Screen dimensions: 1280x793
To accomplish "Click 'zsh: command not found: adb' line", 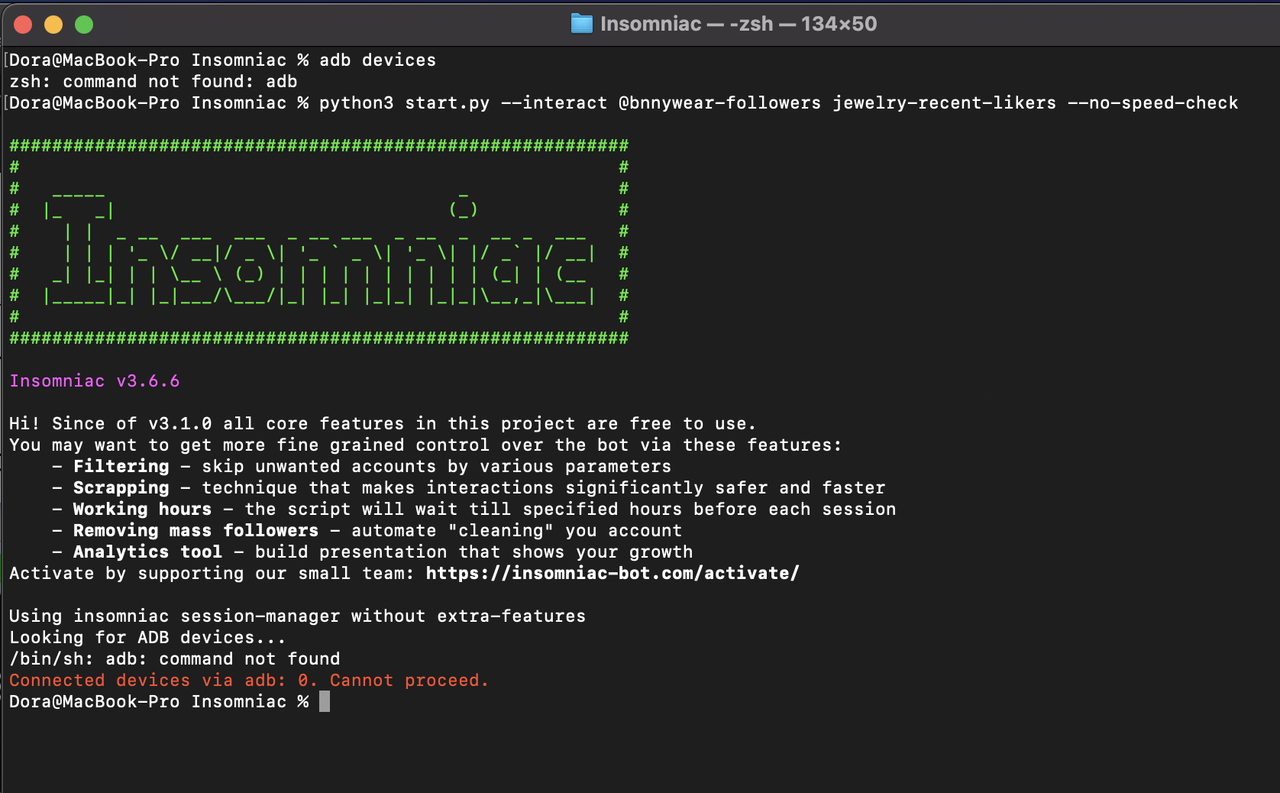I will (x=154, y=82).
